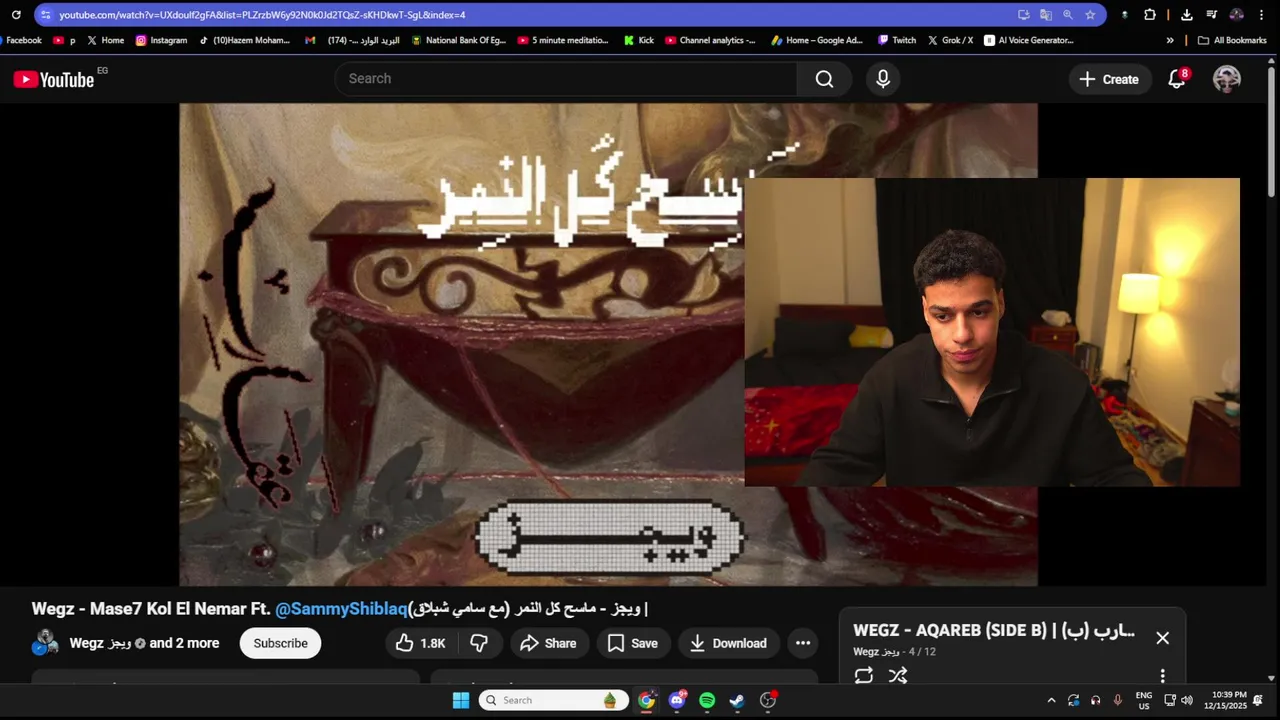Viewport: 1280px width, 720px height.
Task: Bookmark this page with the star icon
Action: pos(1090,15)
